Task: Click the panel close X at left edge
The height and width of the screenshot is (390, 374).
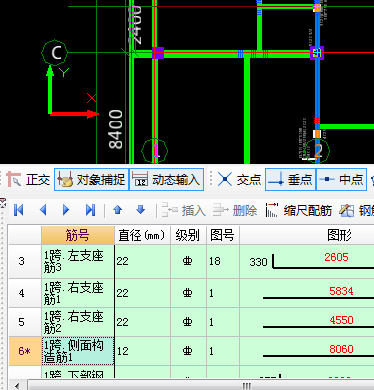Action: coord(2,203)
